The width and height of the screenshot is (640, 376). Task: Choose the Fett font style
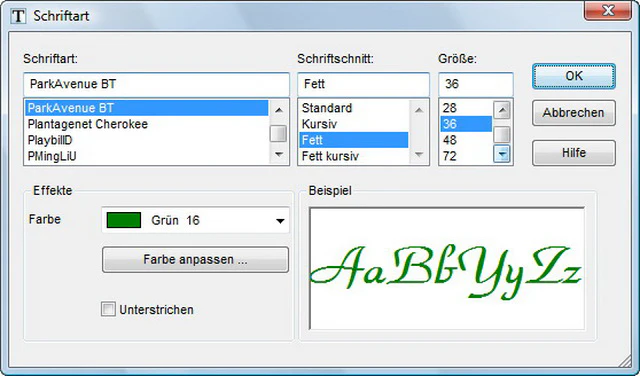click(353, 140)
